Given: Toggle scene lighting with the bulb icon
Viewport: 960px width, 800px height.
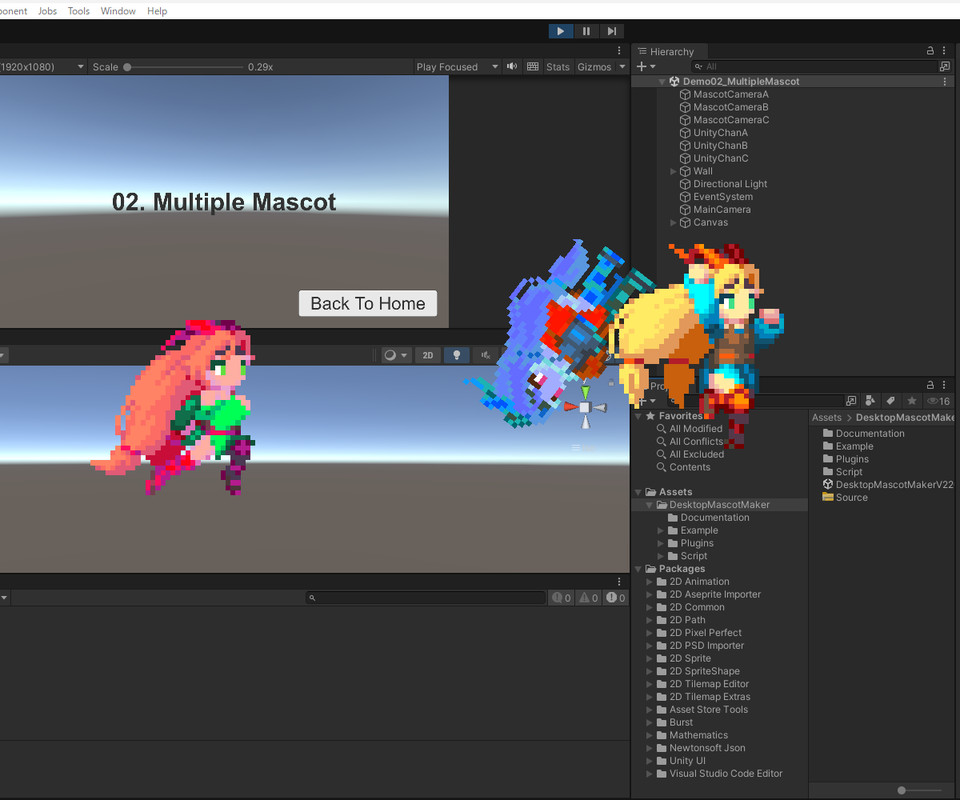Looking at the screenshot, I should (456, 355).
